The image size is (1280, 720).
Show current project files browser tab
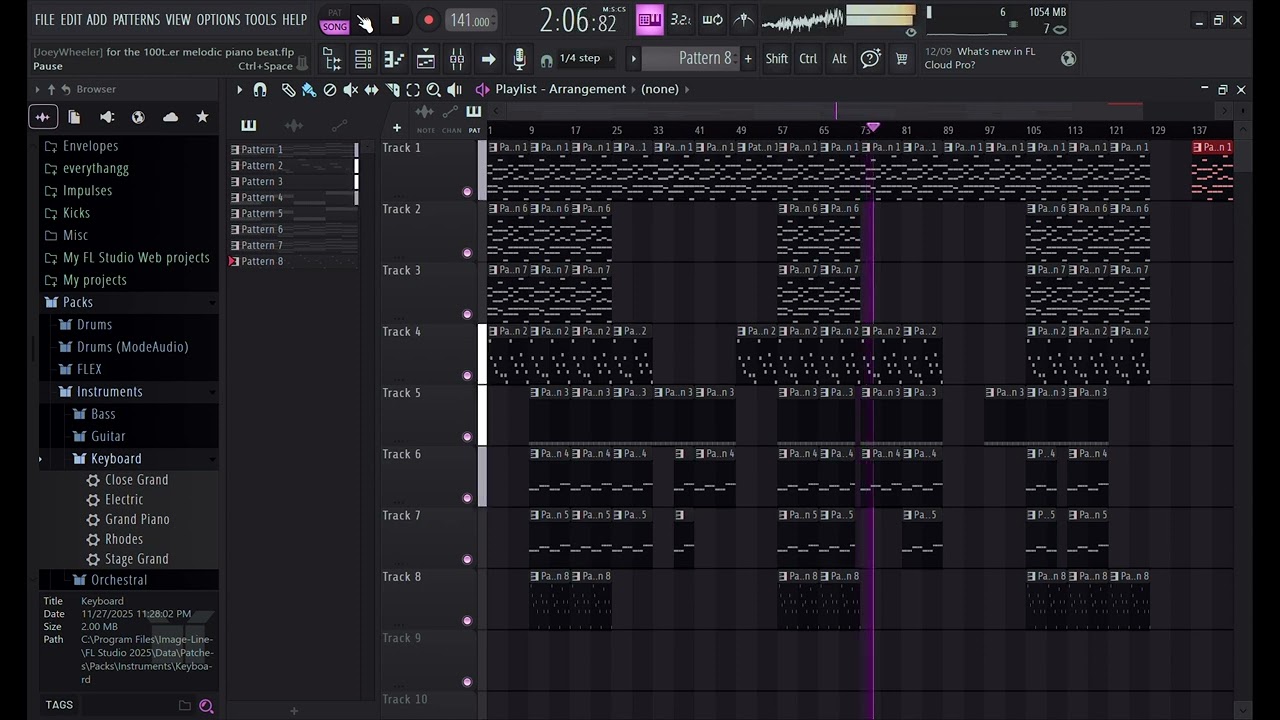point(74,117)
